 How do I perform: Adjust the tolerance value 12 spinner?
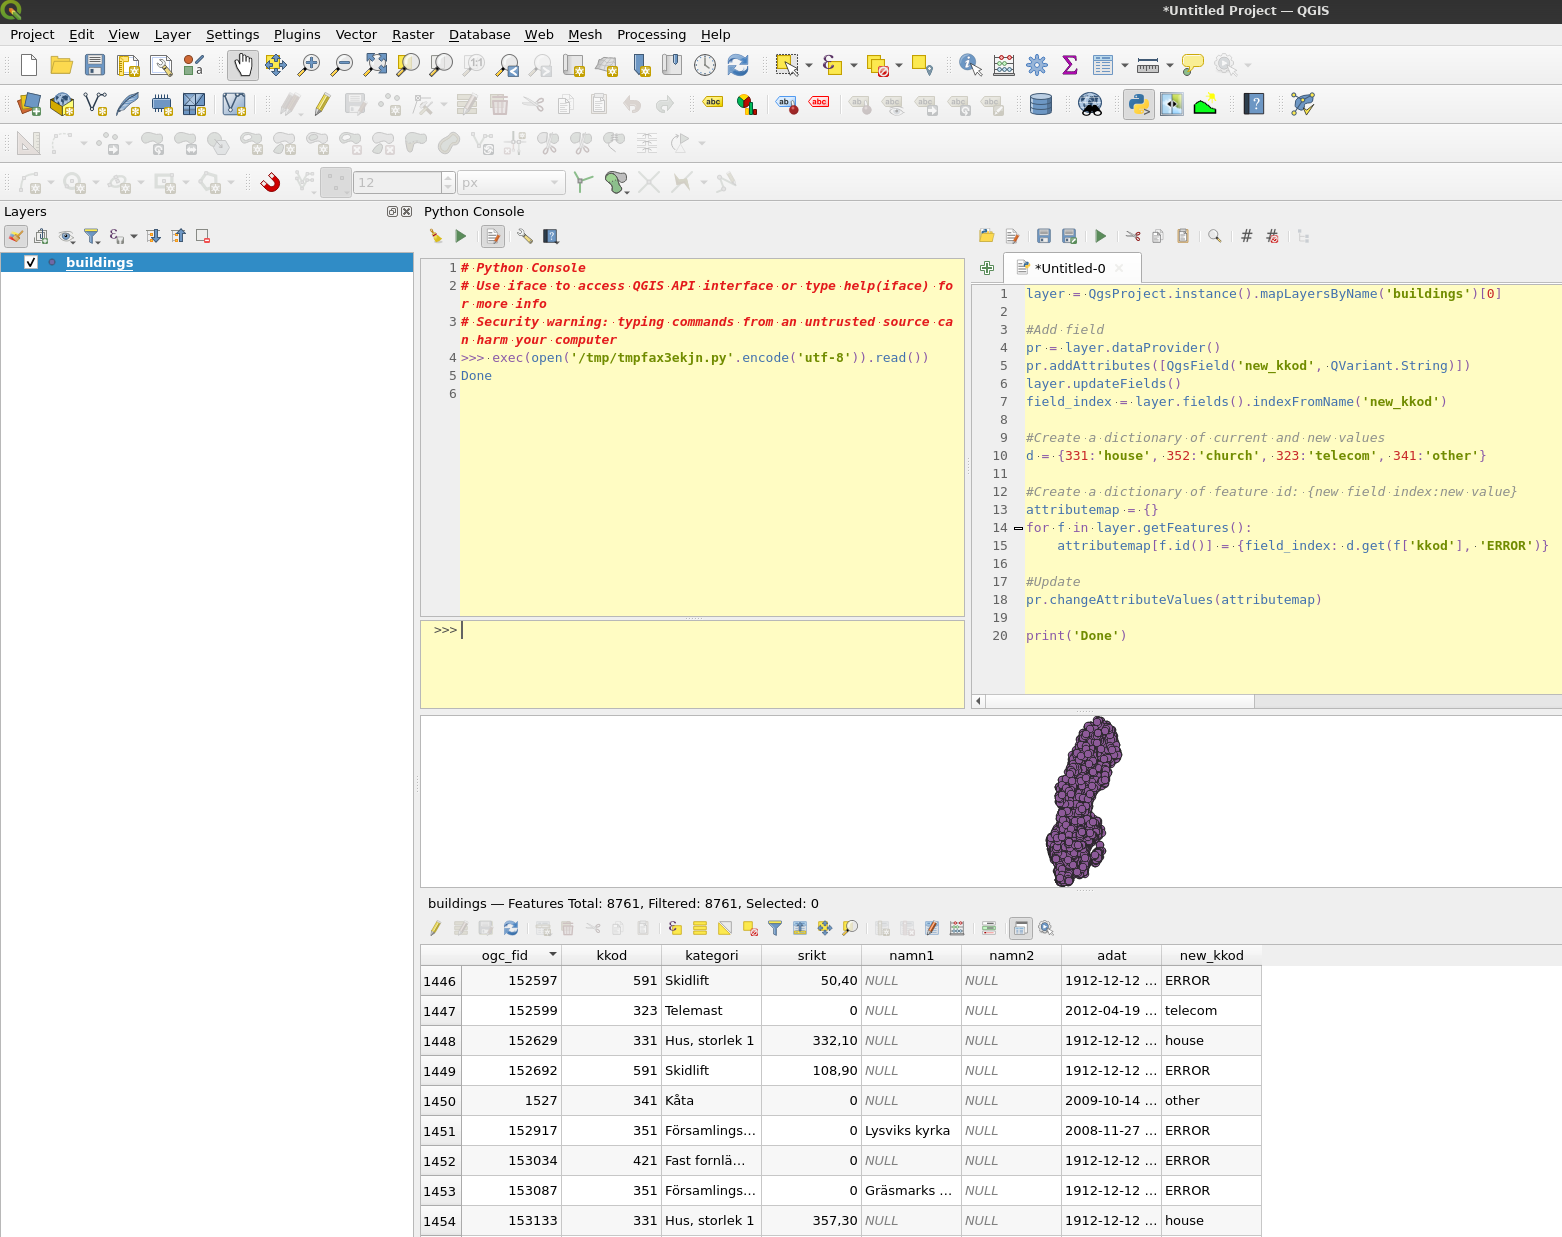point(448,182)
